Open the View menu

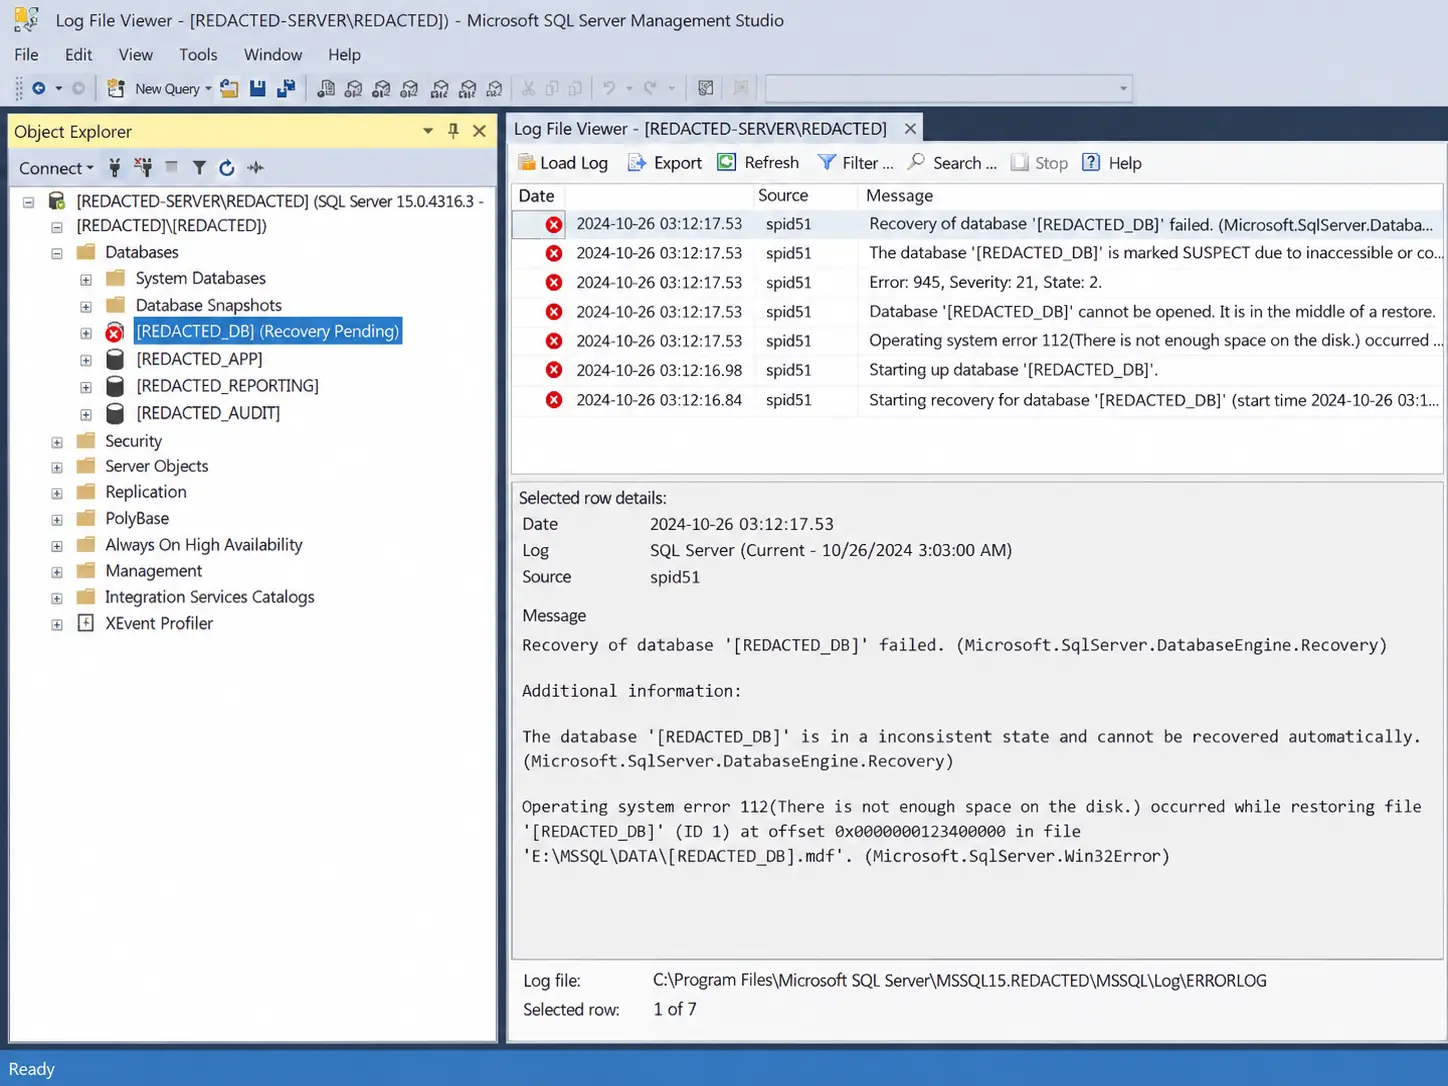[x=135, y=54]
